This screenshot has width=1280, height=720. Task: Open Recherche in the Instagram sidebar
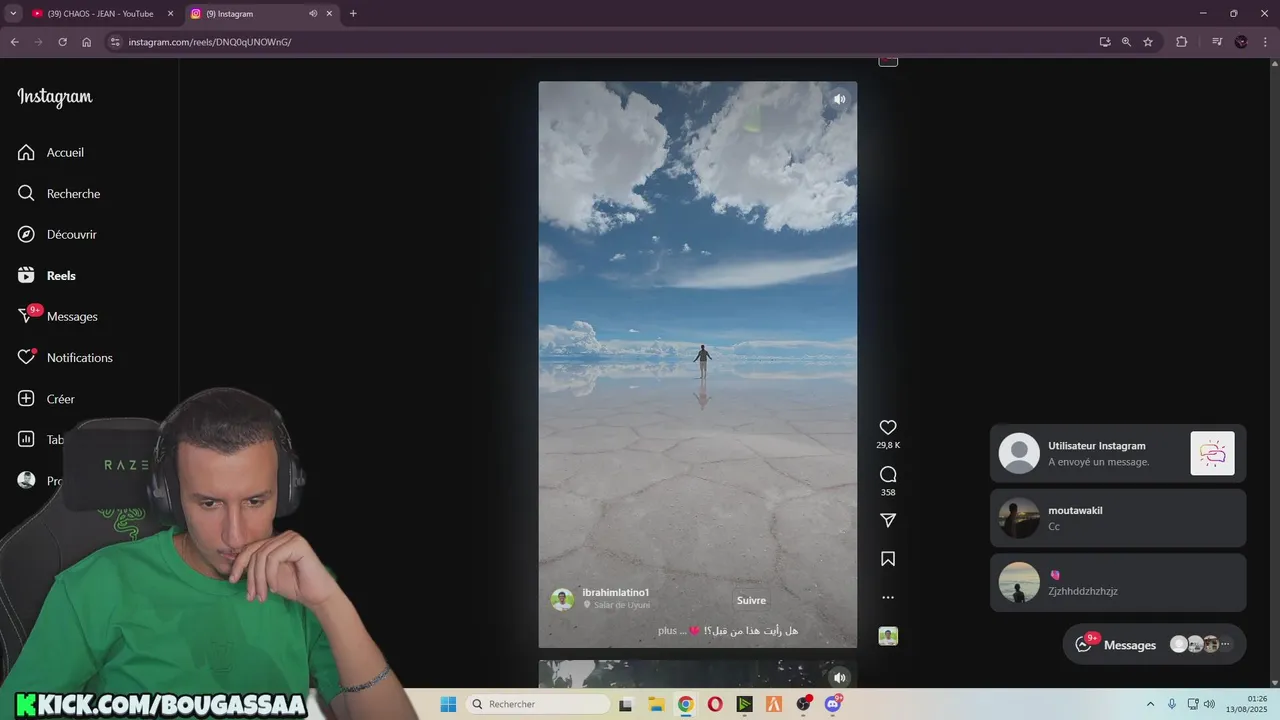point(58,194)
